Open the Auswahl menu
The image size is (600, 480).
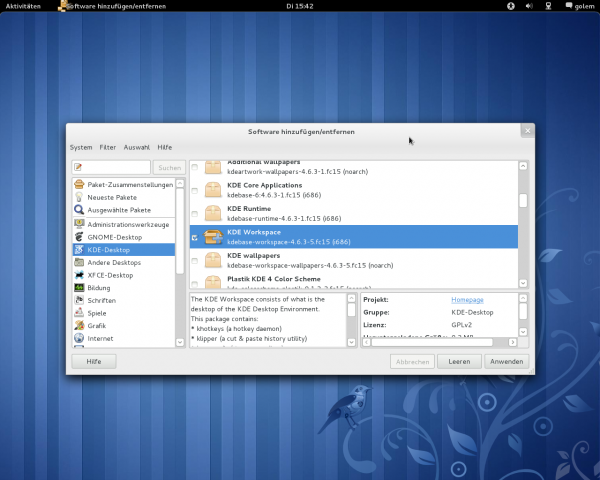click(x=137, y=147)
